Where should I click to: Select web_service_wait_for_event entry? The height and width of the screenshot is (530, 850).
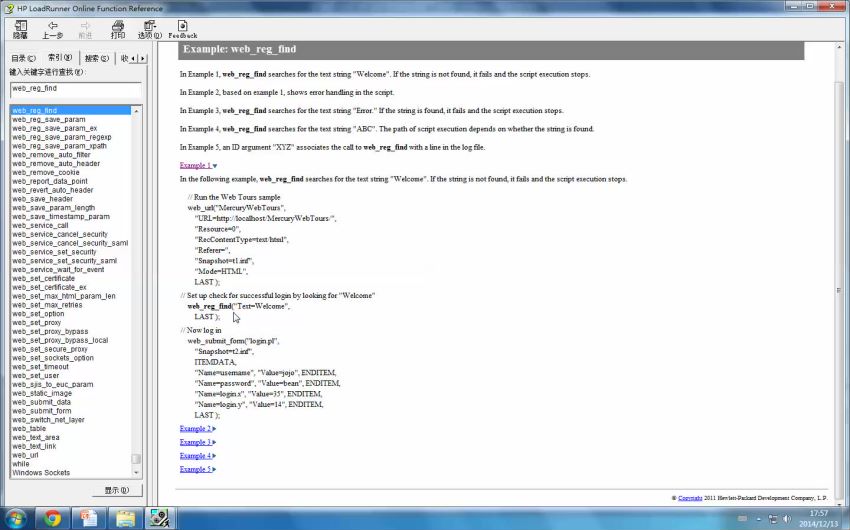pos(58,270)
